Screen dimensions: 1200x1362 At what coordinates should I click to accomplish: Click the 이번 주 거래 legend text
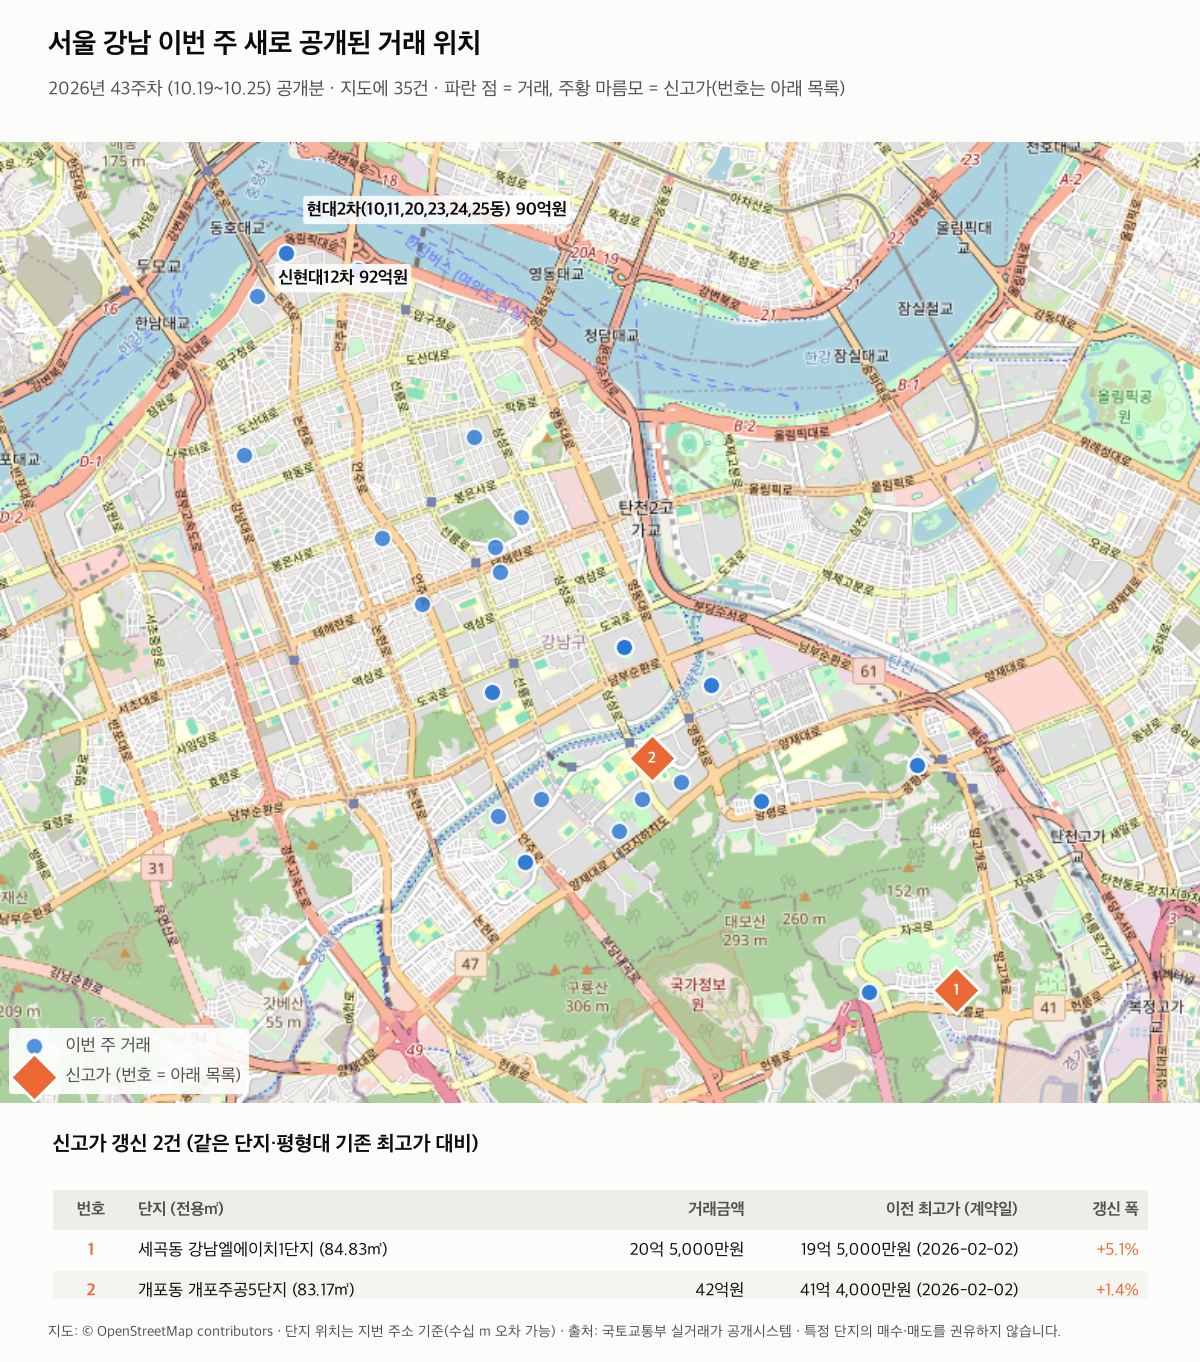coord(108,1045)
